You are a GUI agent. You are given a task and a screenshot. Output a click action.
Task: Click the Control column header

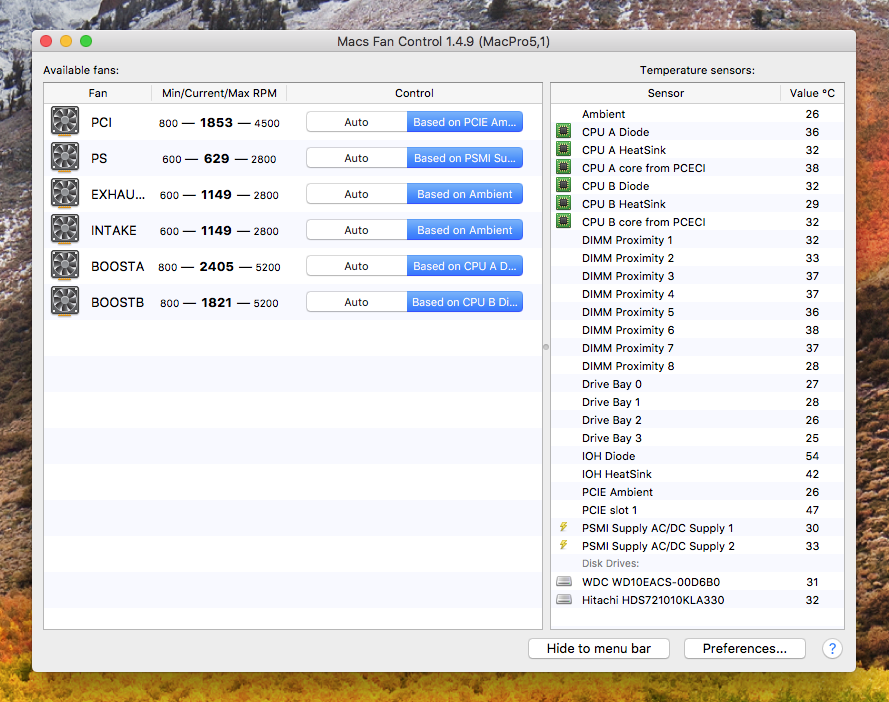[x=414, y=93]
